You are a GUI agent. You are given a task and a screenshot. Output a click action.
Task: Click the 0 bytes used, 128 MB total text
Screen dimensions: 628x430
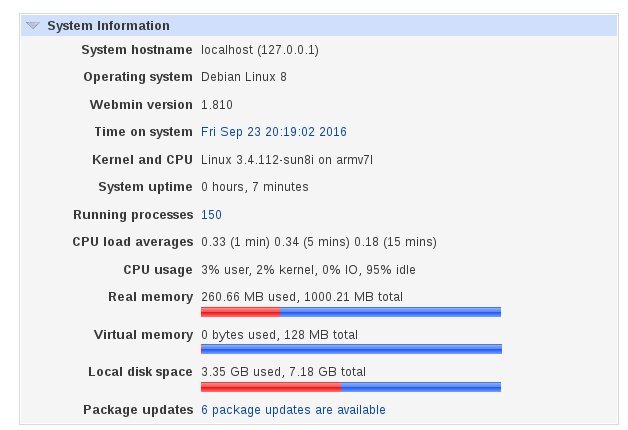[280, 335]
